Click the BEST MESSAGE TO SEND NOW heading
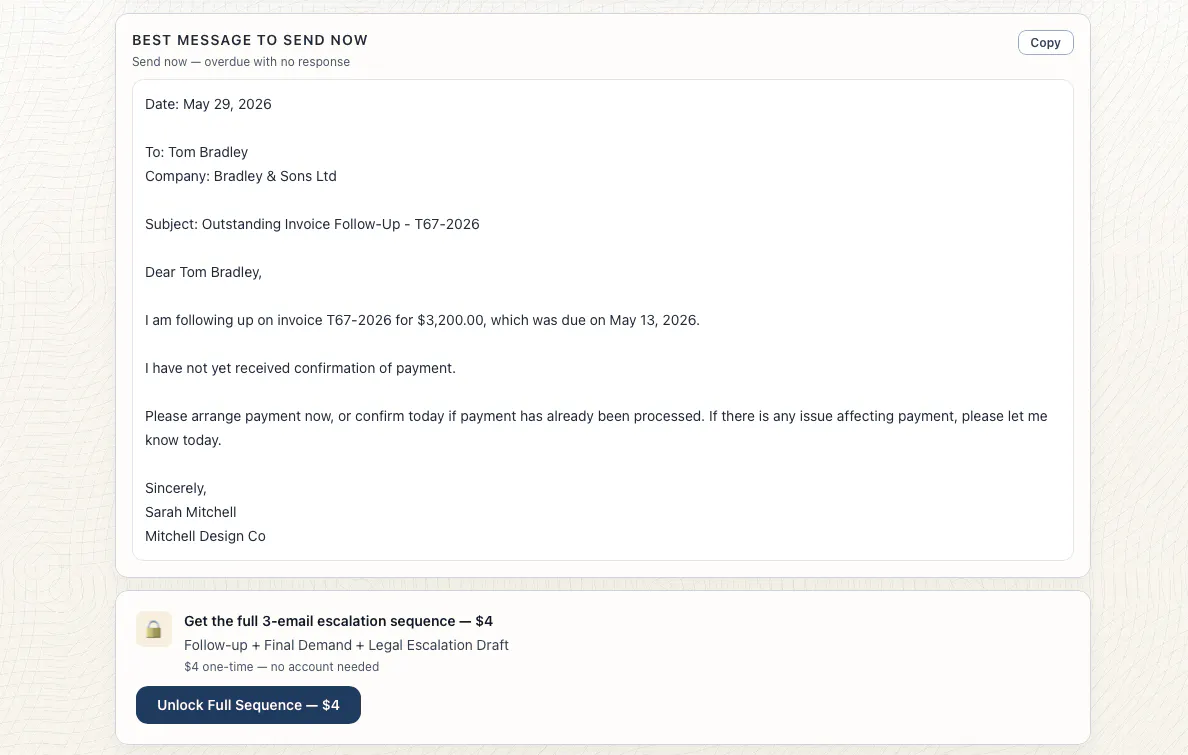This screenshot has width=1188, height=755. pos(250,40)
